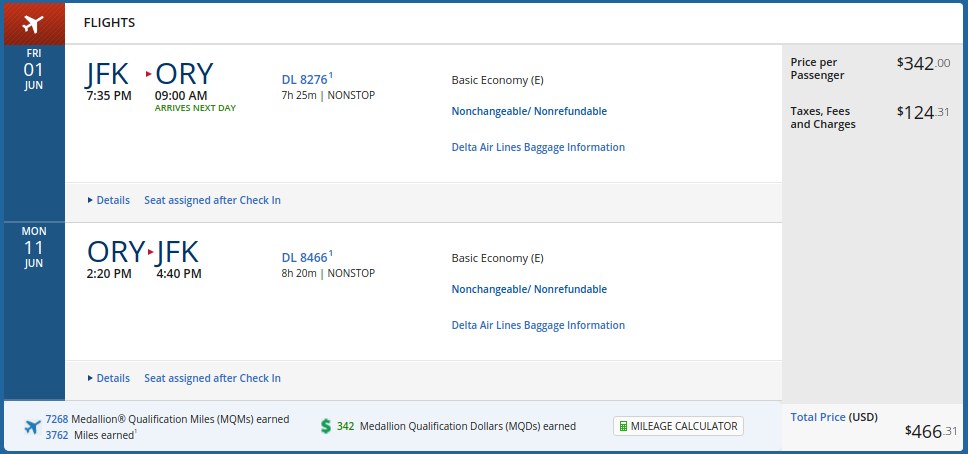Click the Total Price label
Screen dimensions: 968x454
point(817,417)
